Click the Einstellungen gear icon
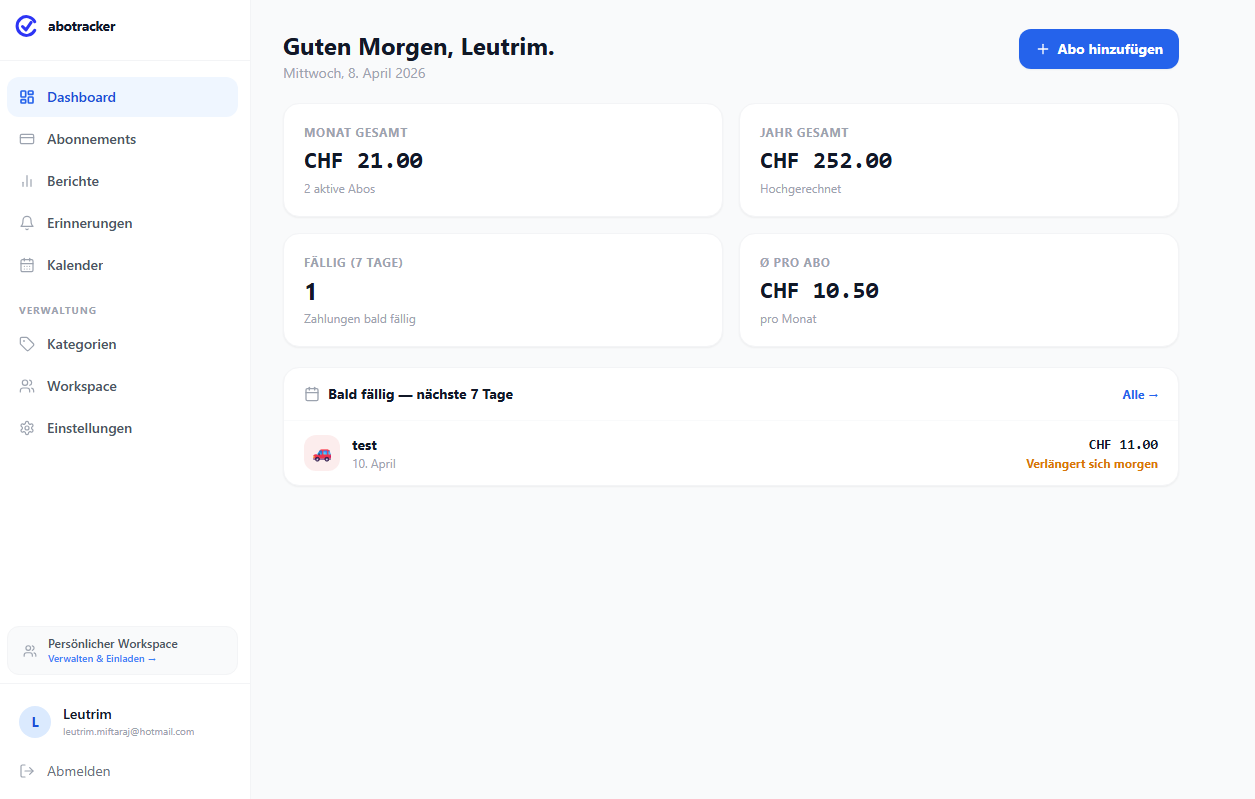Image resolution: width=1255 pixels, height=799 pixels. point(27,428)
